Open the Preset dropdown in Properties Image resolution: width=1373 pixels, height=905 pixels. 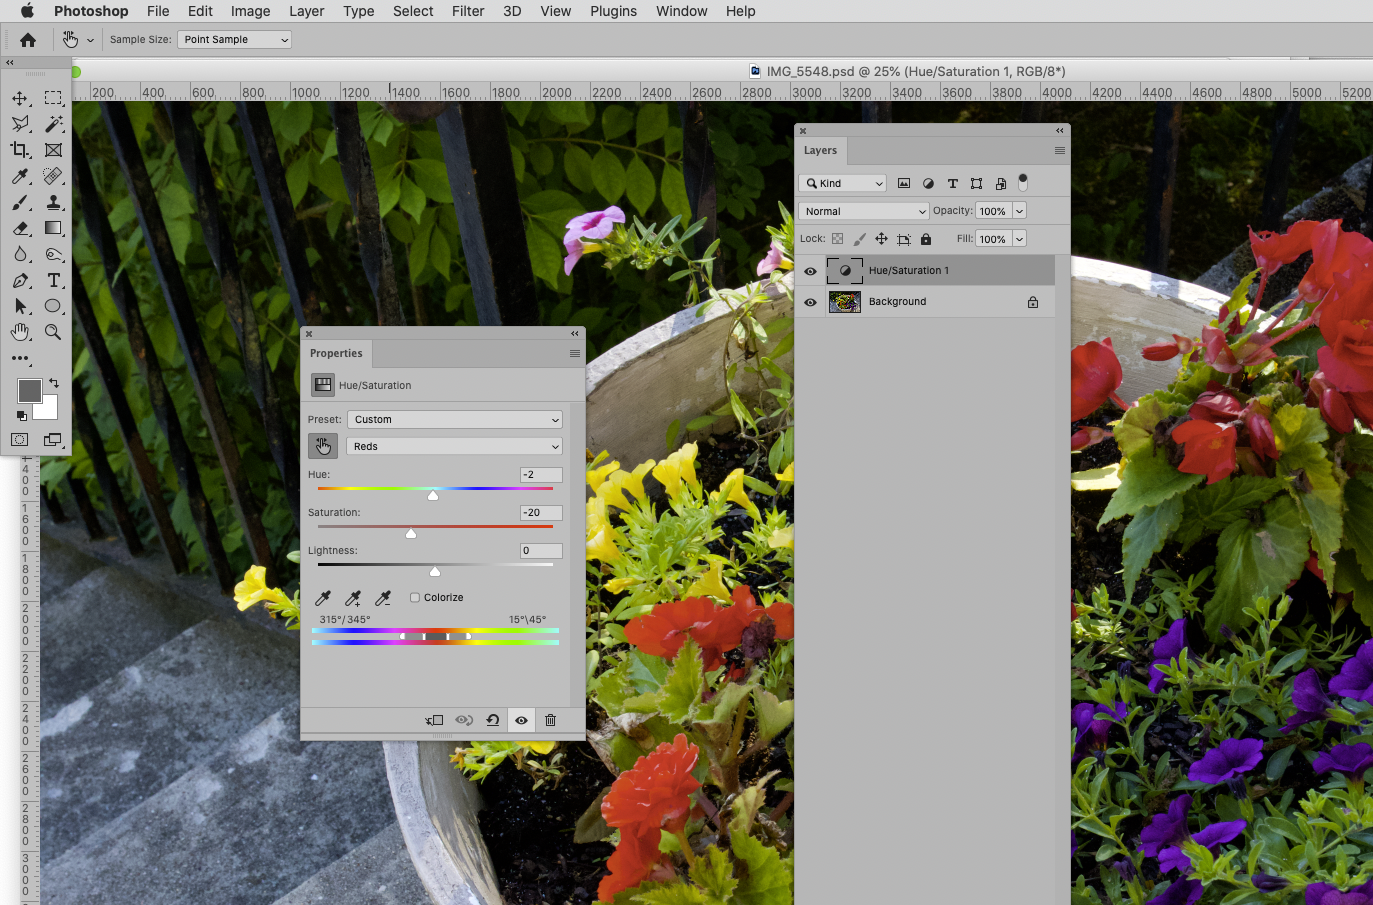point(455,419)
